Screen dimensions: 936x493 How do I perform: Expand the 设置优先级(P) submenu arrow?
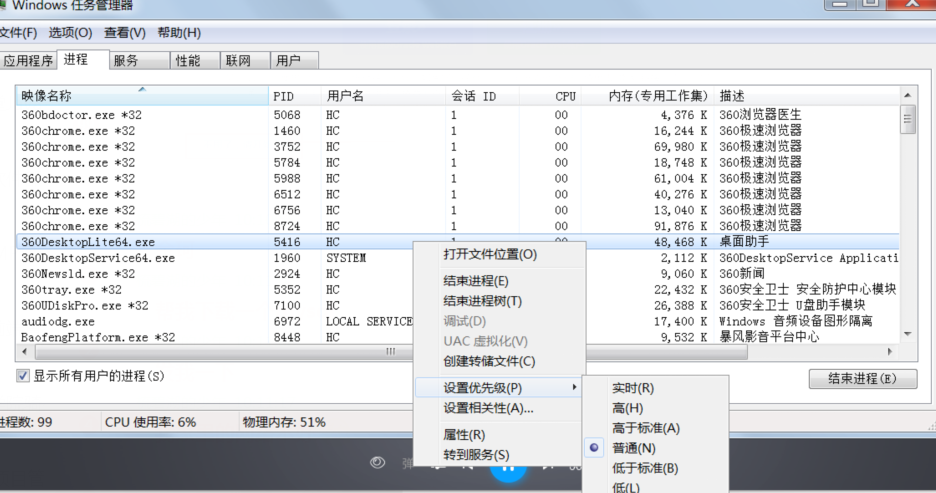(574, 387)
